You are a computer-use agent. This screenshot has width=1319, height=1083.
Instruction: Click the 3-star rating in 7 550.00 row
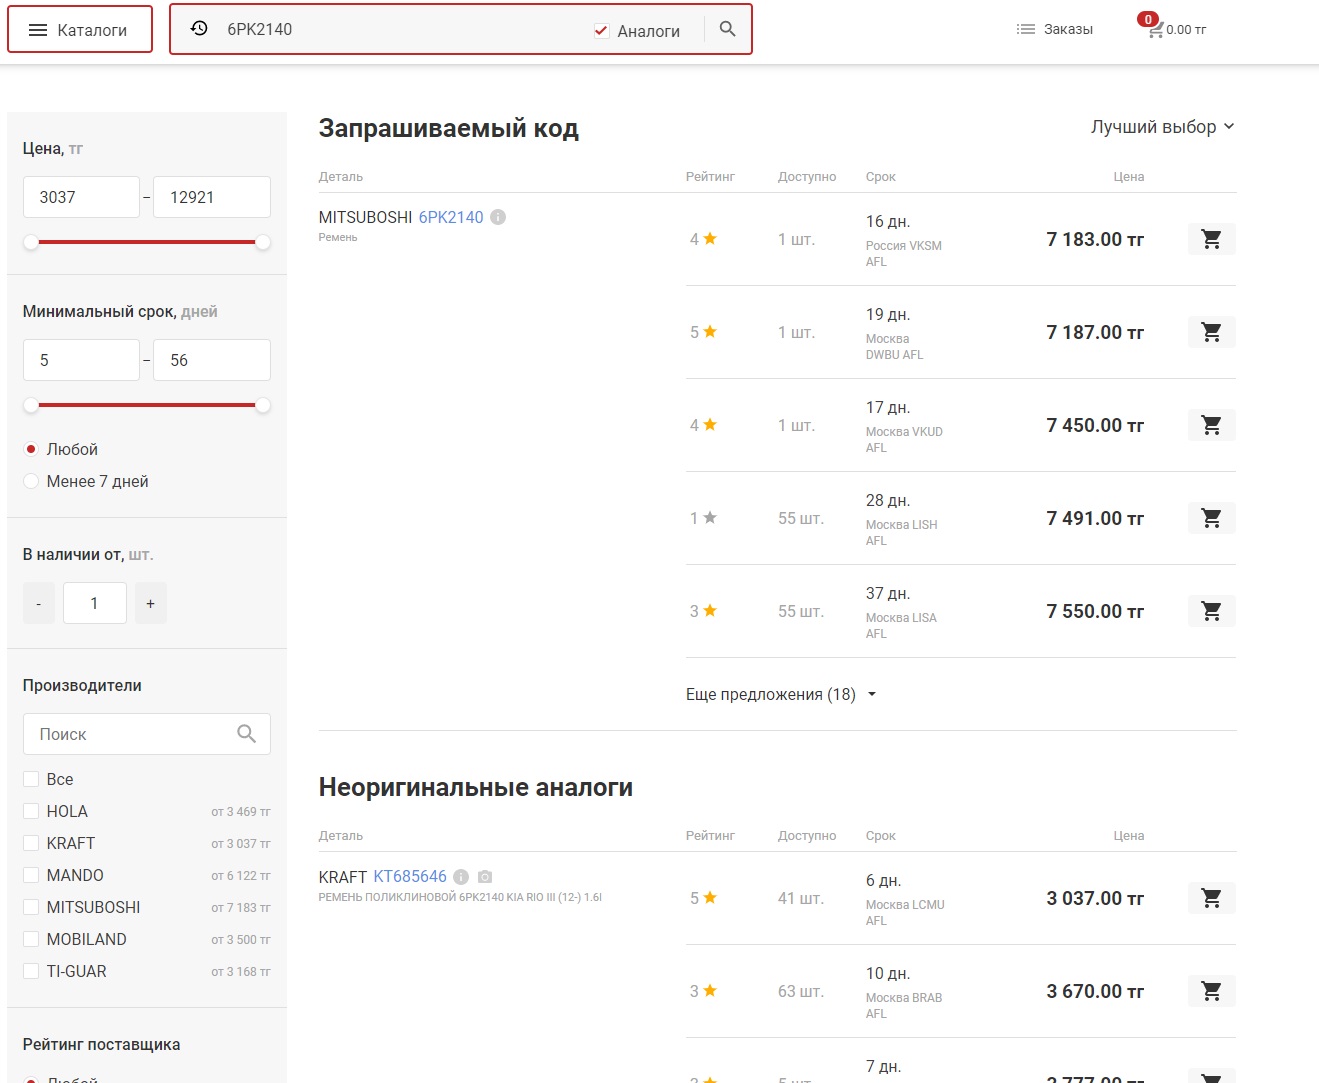[x=703, y=611]
